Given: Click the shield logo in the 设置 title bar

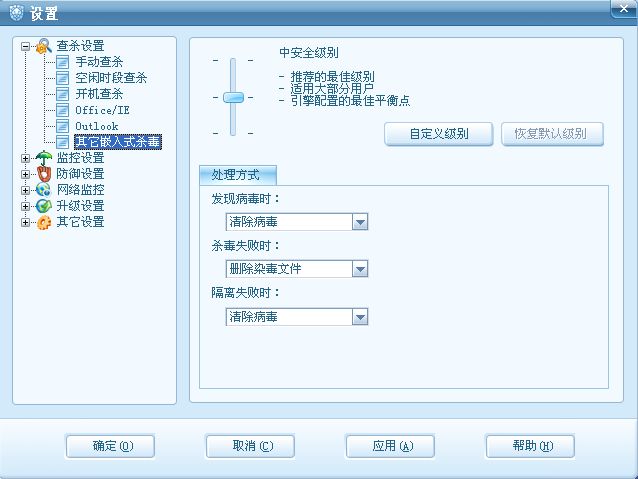Looking at the screenshot, I should tap(17, 13).
